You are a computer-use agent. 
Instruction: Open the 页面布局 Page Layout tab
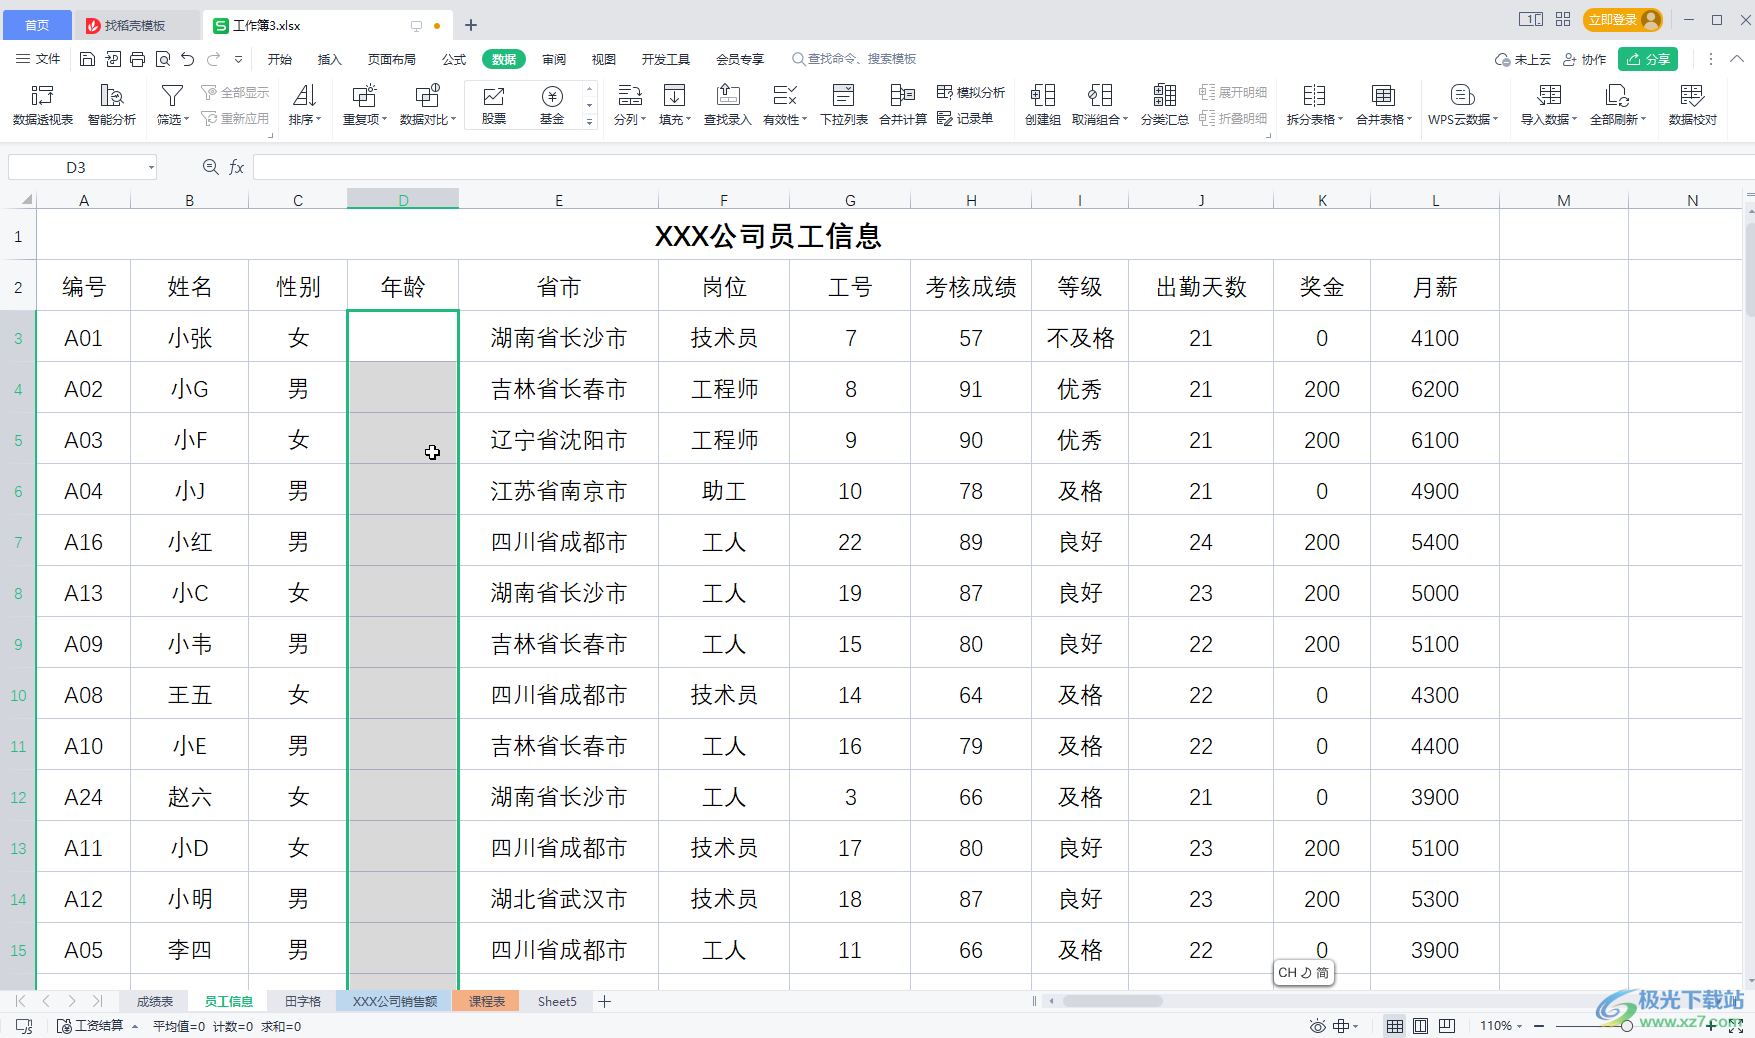tap(392, 59)
